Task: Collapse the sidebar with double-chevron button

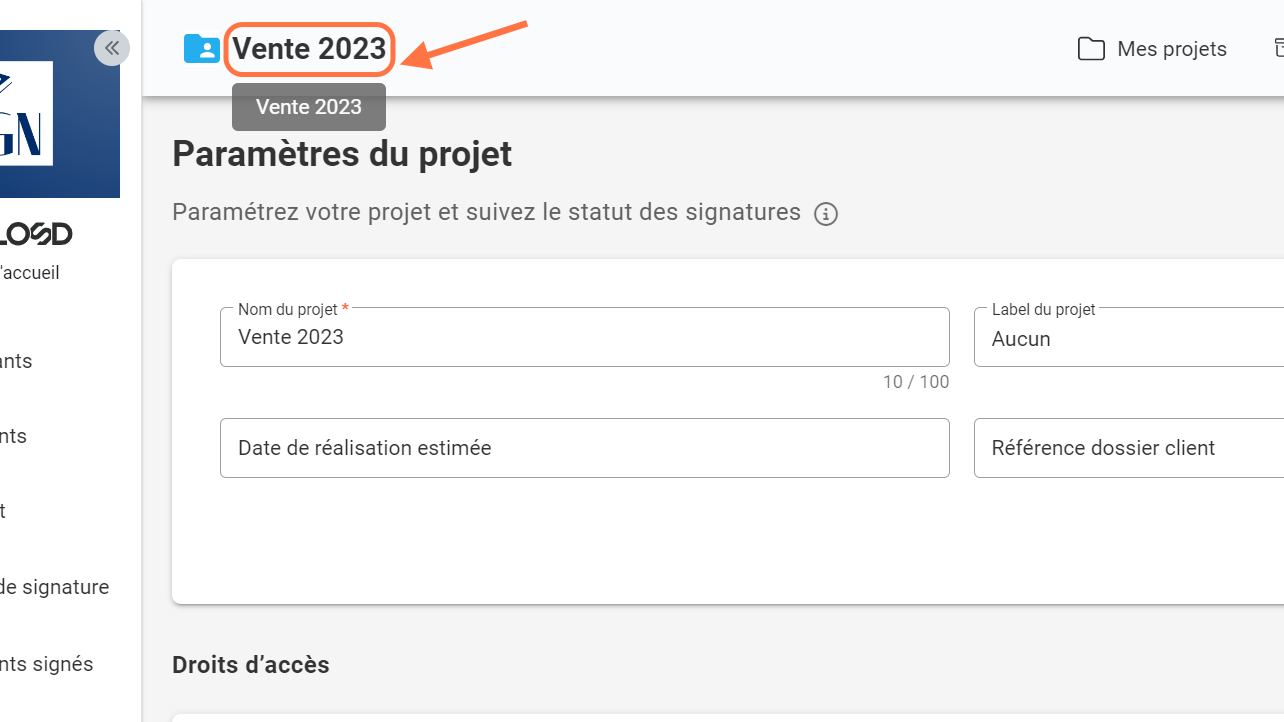Action: (x=112, y=48)
